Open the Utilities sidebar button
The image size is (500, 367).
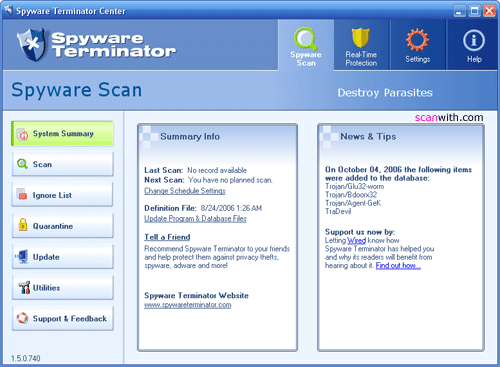(62, 287)
